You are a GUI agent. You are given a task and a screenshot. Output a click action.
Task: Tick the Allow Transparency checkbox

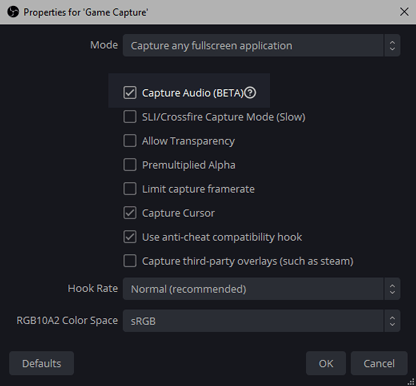[x=130, y=141]
